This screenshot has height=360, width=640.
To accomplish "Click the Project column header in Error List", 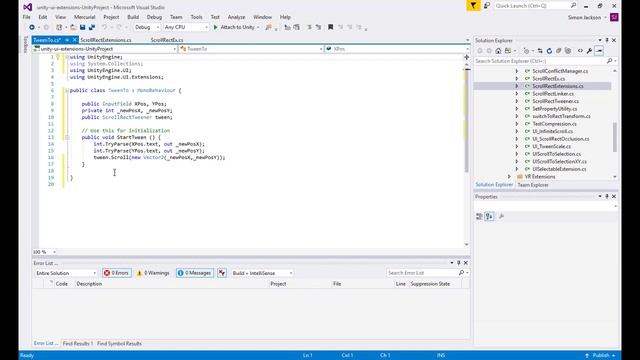I will click(x=278, y=284).
